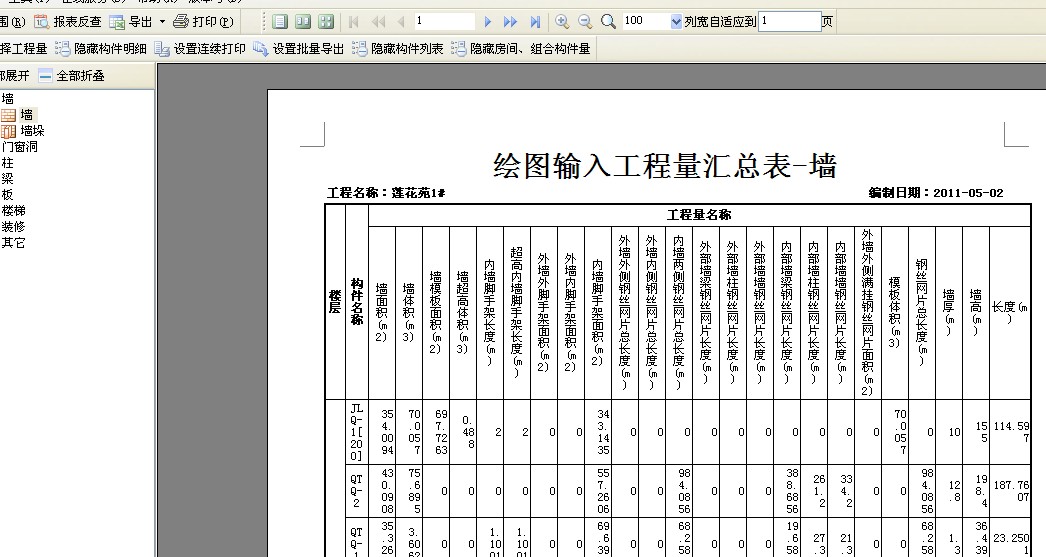
Task: Click the 墙厚(m) column header
Action: 949,312
